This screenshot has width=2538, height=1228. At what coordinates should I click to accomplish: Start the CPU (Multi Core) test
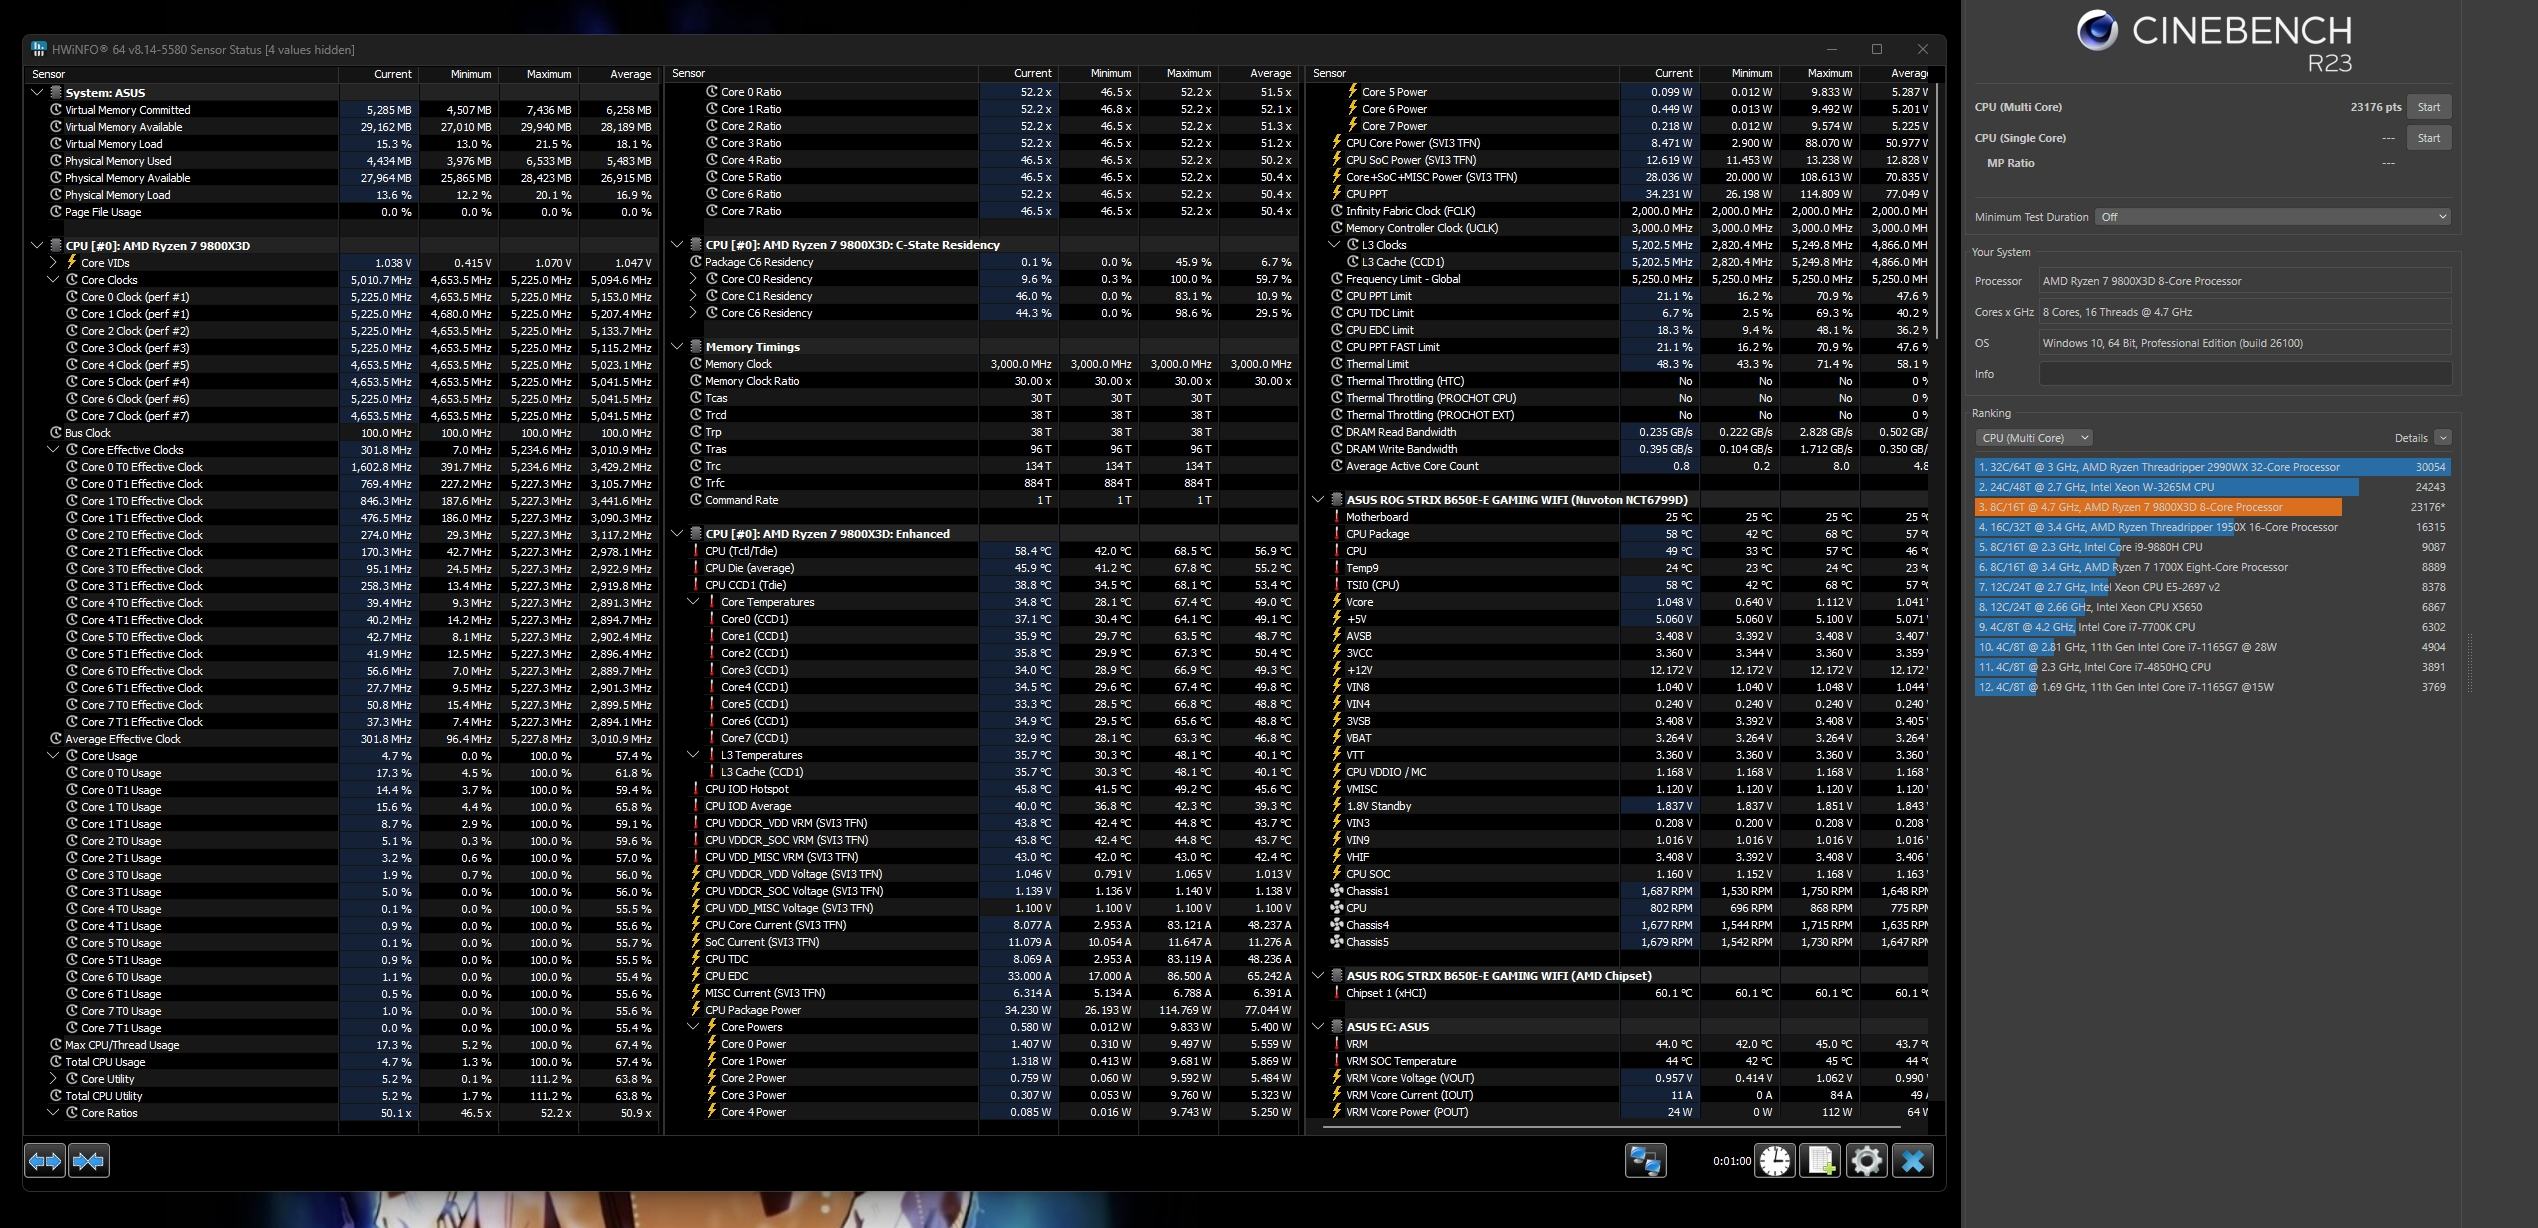[2428, 107]
